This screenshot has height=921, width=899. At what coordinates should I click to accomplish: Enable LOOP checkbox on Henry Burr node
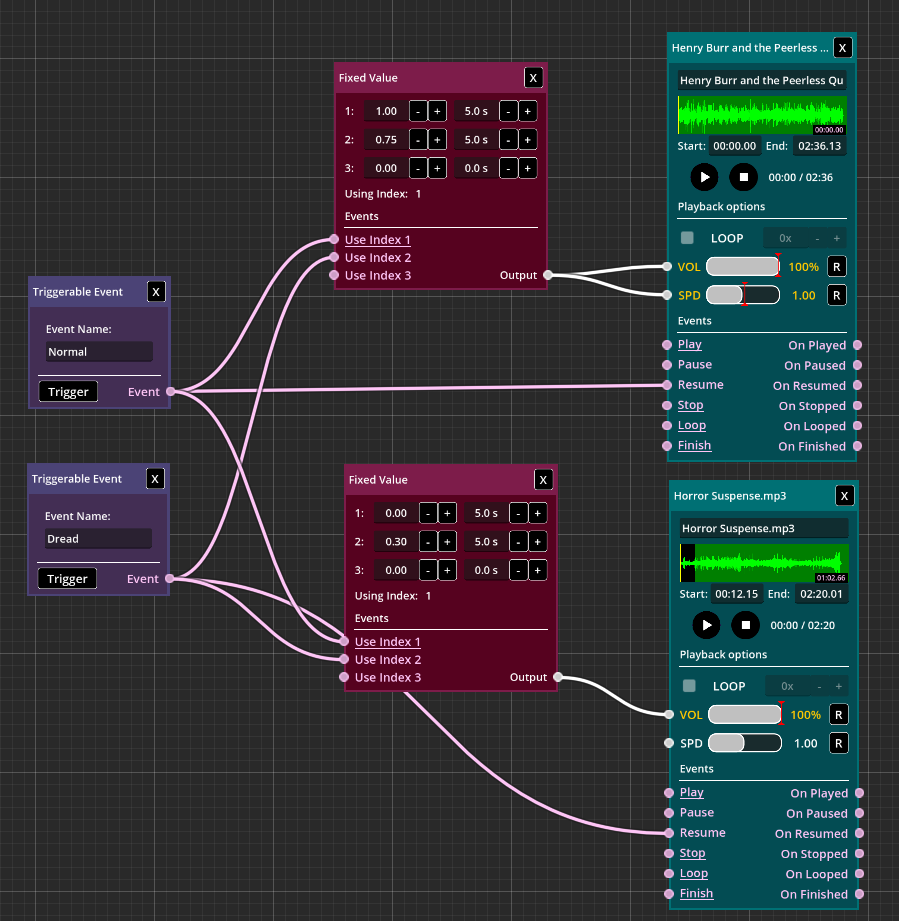pos(687,238)
